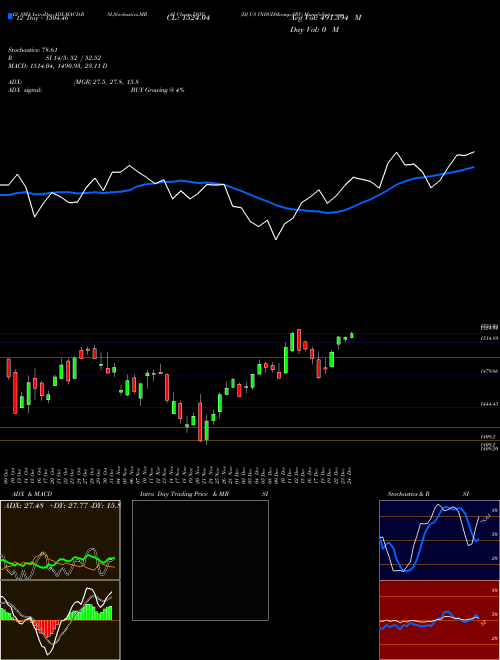This screenshot has width=500, height=660.
Task: Click the blue 12-day SMA legend square
Action: point(10,16)
